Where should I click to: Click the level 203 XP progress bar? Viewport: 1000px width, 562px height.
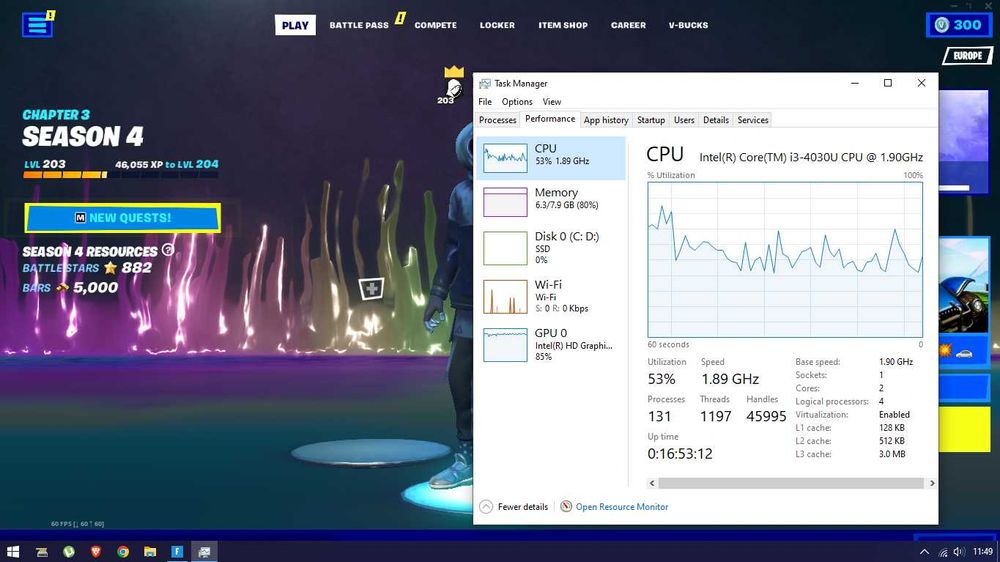[x=121, y=175]
